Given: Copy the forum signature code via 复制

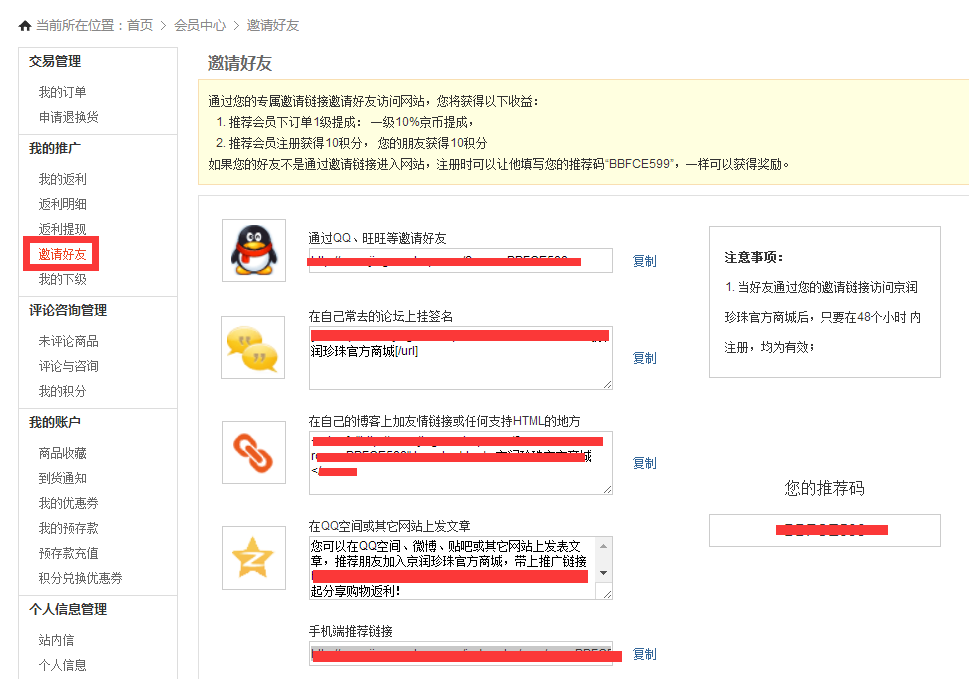Looking at the screenshot, I should [645, 358].
